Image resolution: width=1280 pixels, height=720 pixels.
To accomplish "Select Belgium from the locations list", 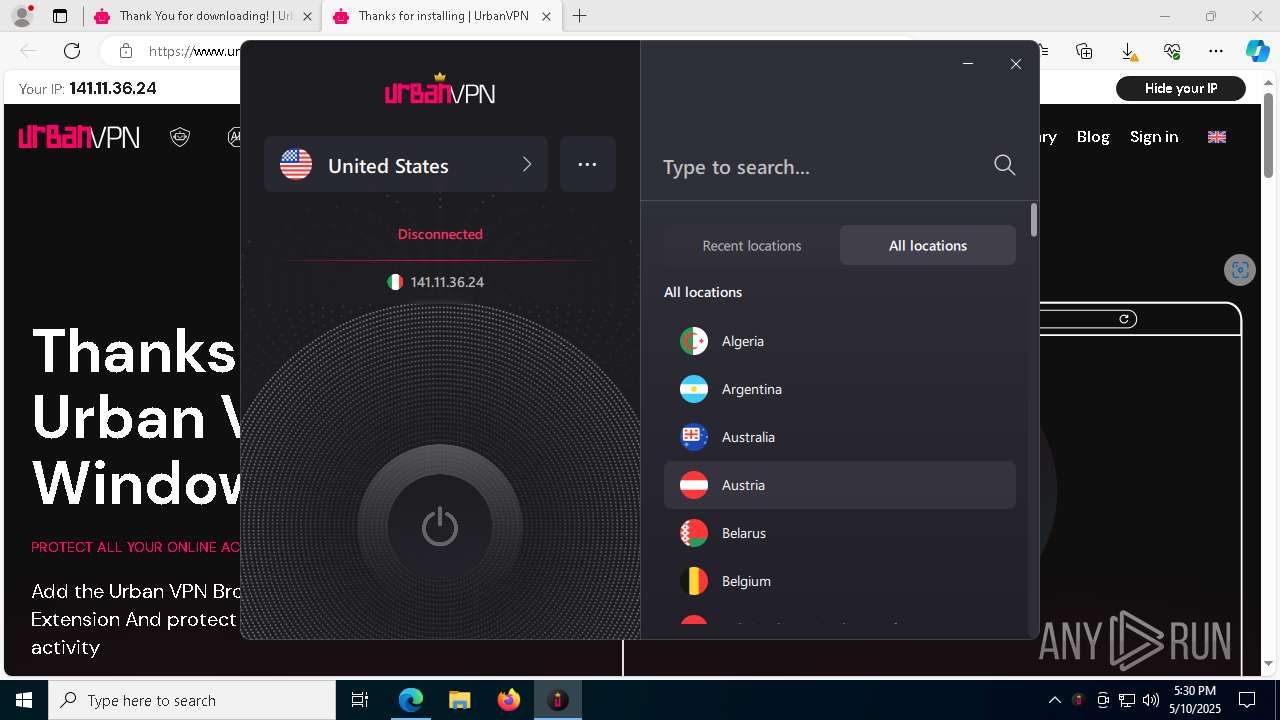I will 840,581.
